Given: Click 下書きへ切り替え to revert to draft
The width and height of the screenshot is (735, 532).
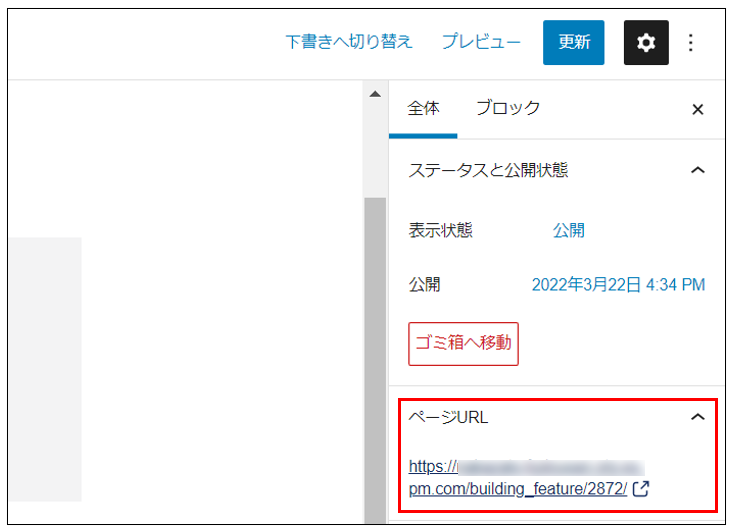Looking at the screenshot, I should (x=349, y=42).
